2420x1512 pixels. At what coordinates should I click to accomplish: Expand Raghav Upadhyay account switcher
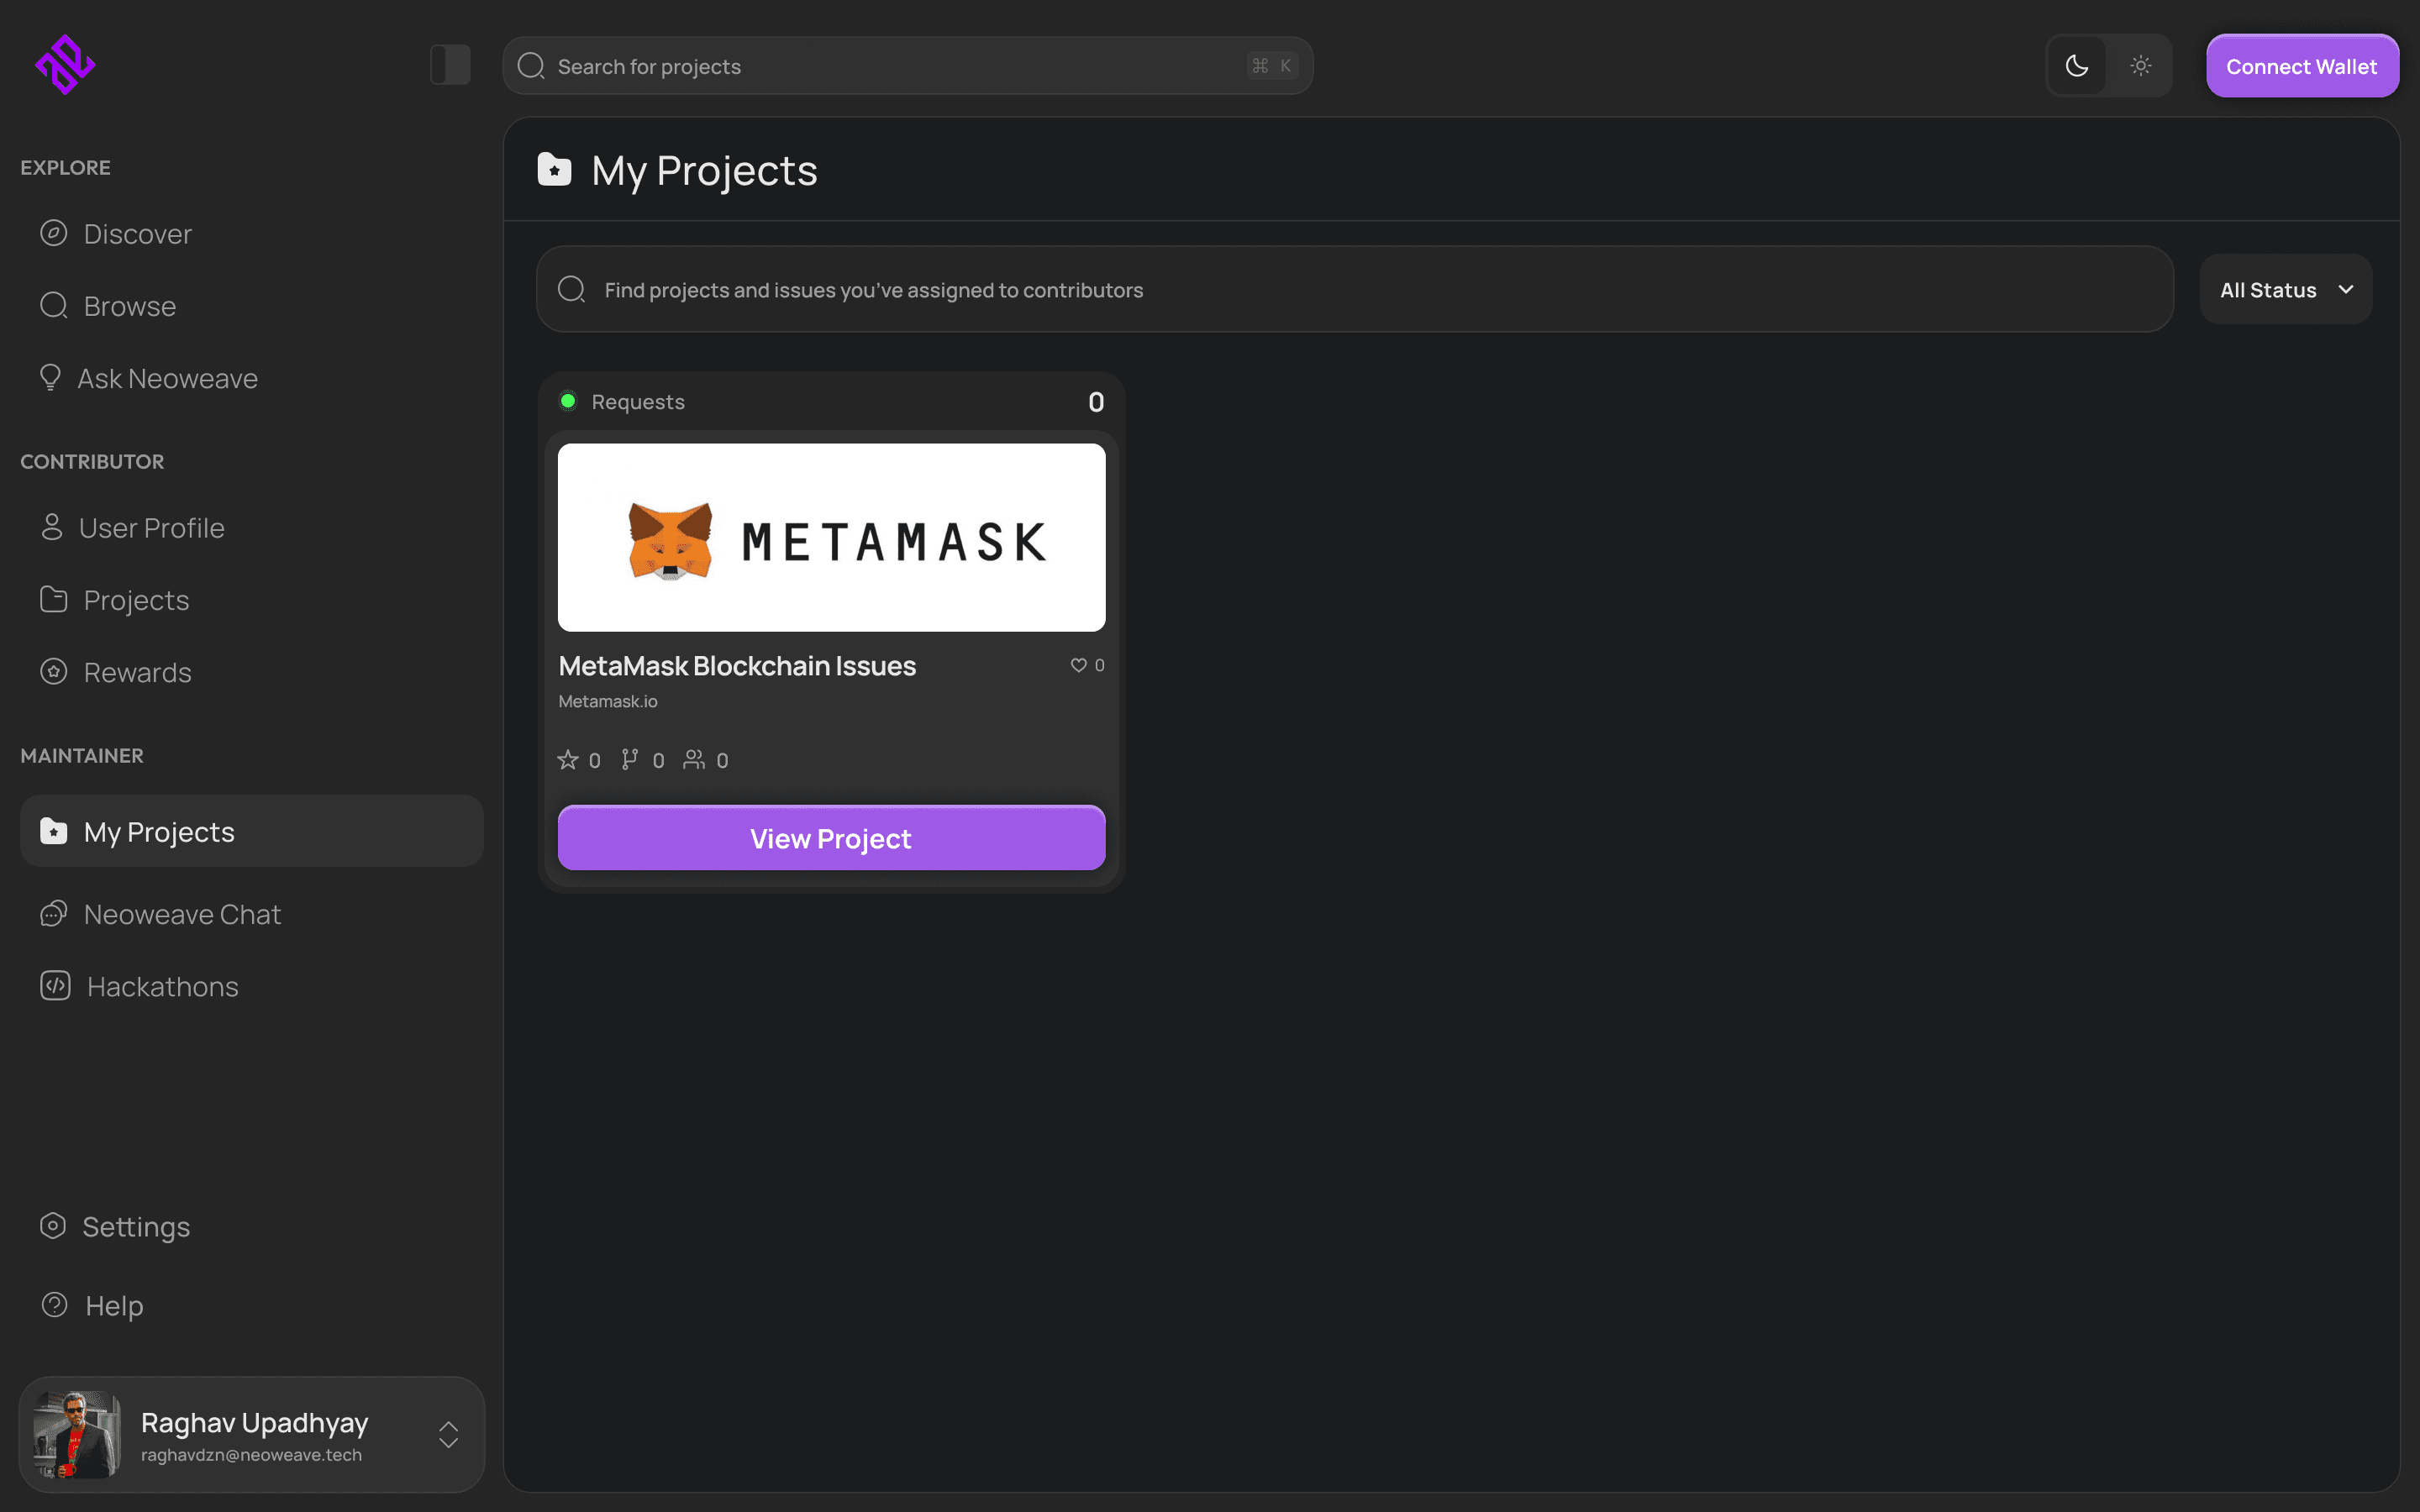(448, 1434)
